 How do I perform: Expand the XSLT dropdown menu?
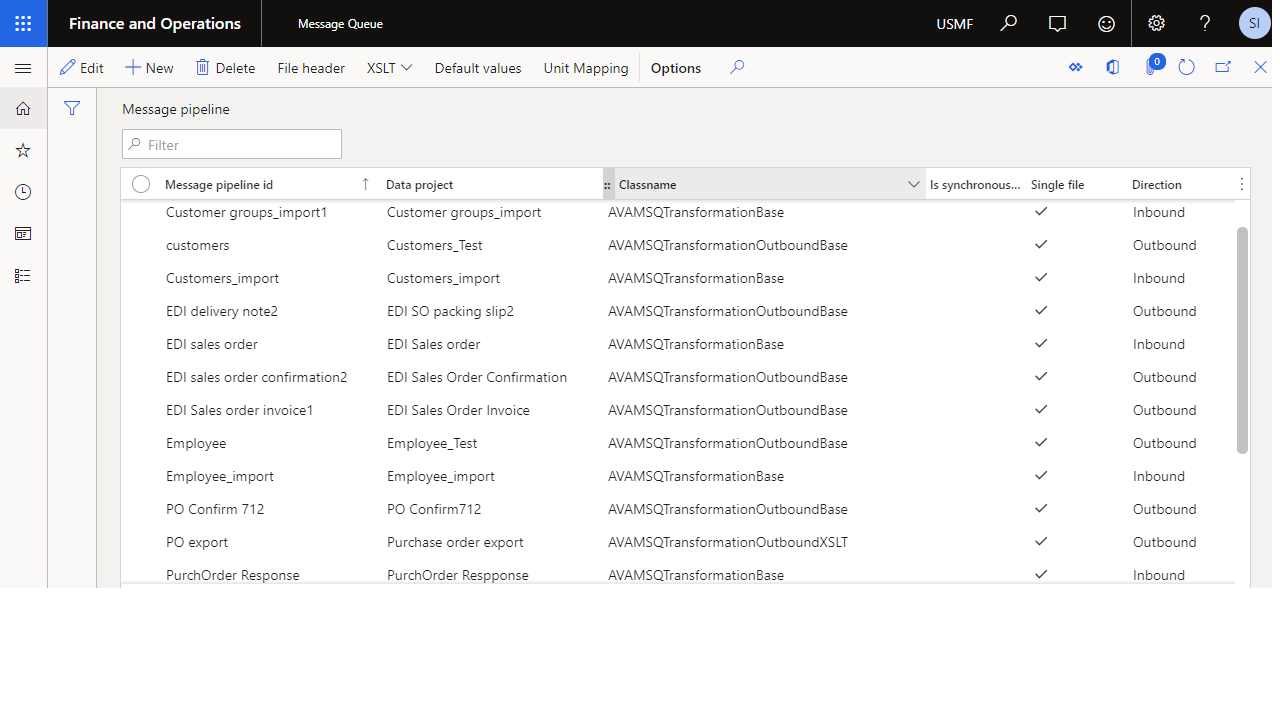click(390, 68)
